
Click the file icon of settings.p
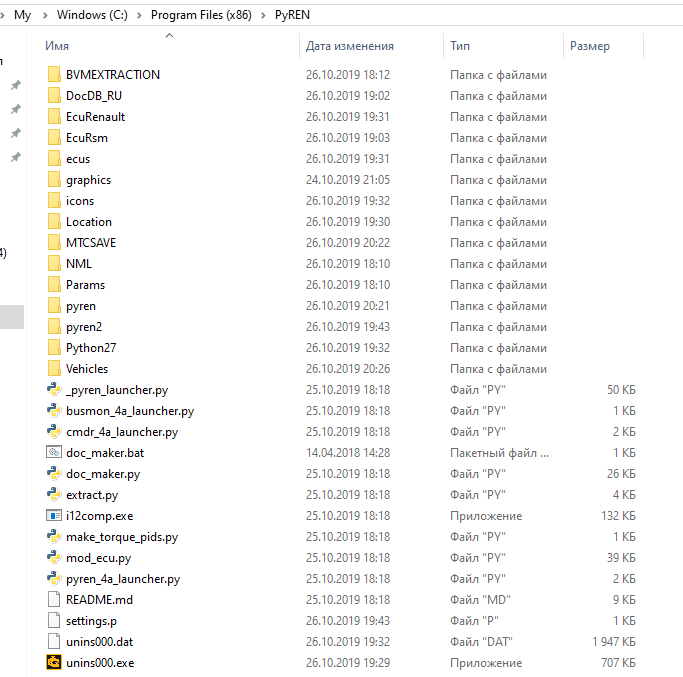[54, 620]
